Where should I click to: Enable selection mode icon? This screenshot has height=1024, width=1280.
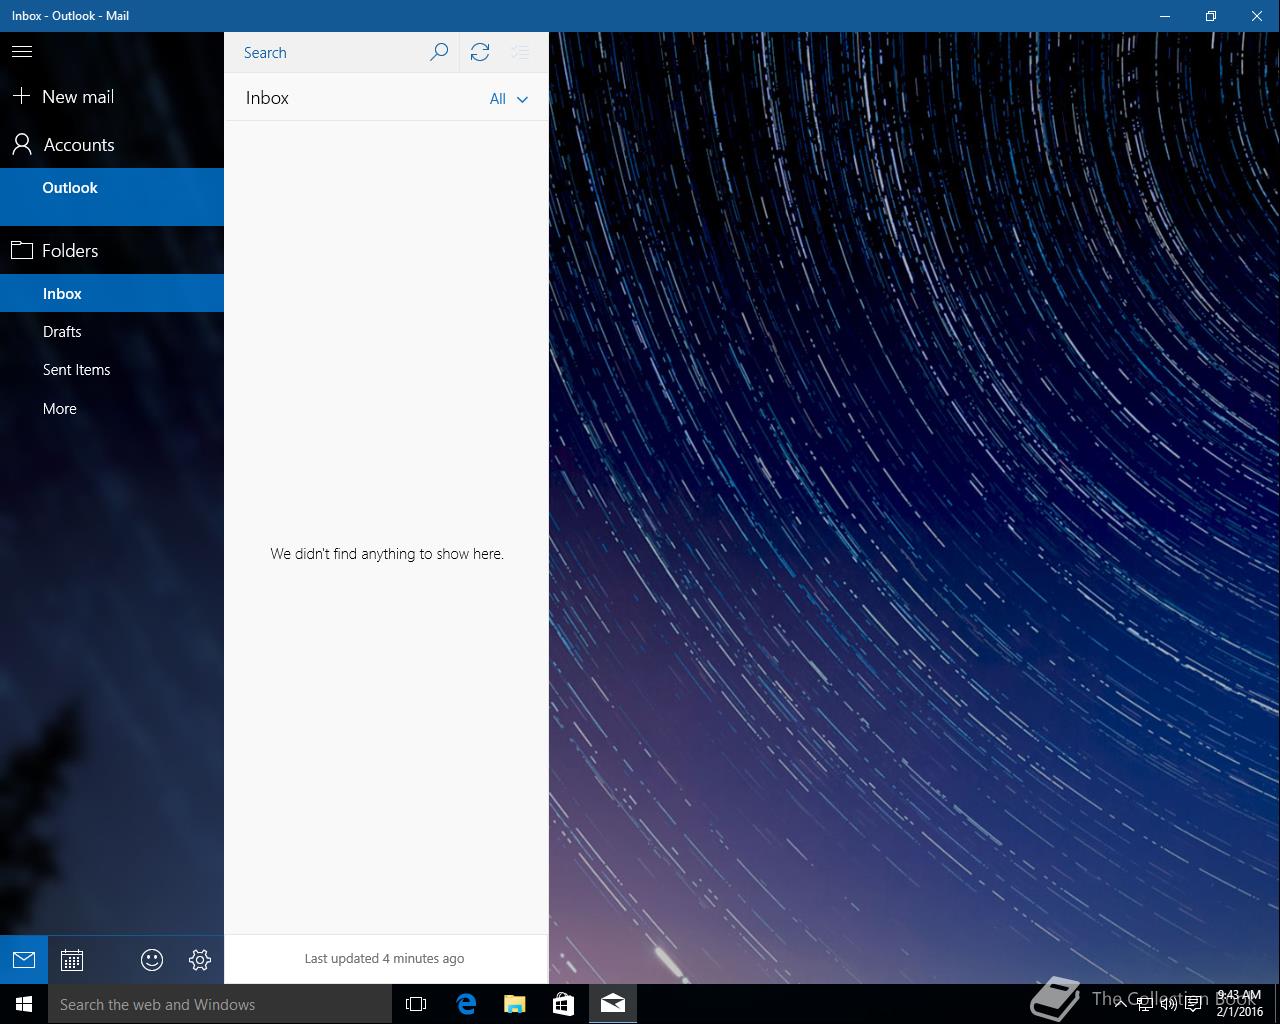coord(520,52)
